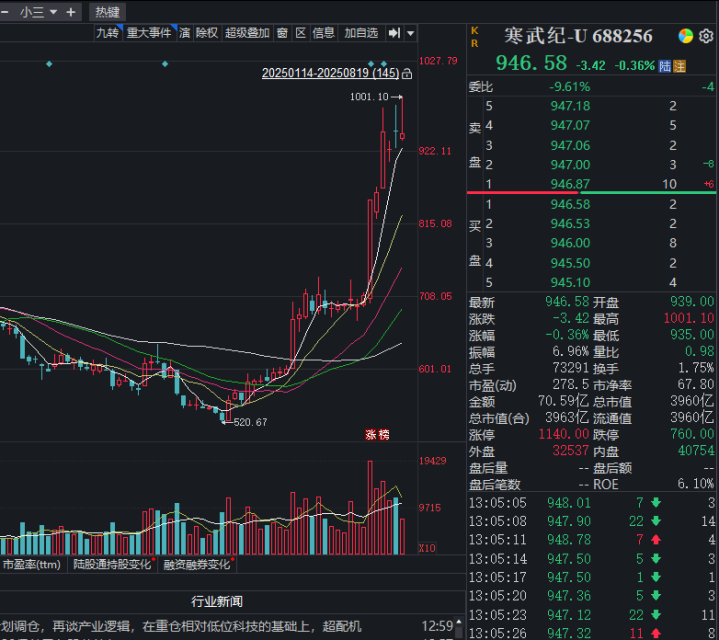719x640 pixels.
Task: Open the settings gear icon in quote panel
Action: 706,36
